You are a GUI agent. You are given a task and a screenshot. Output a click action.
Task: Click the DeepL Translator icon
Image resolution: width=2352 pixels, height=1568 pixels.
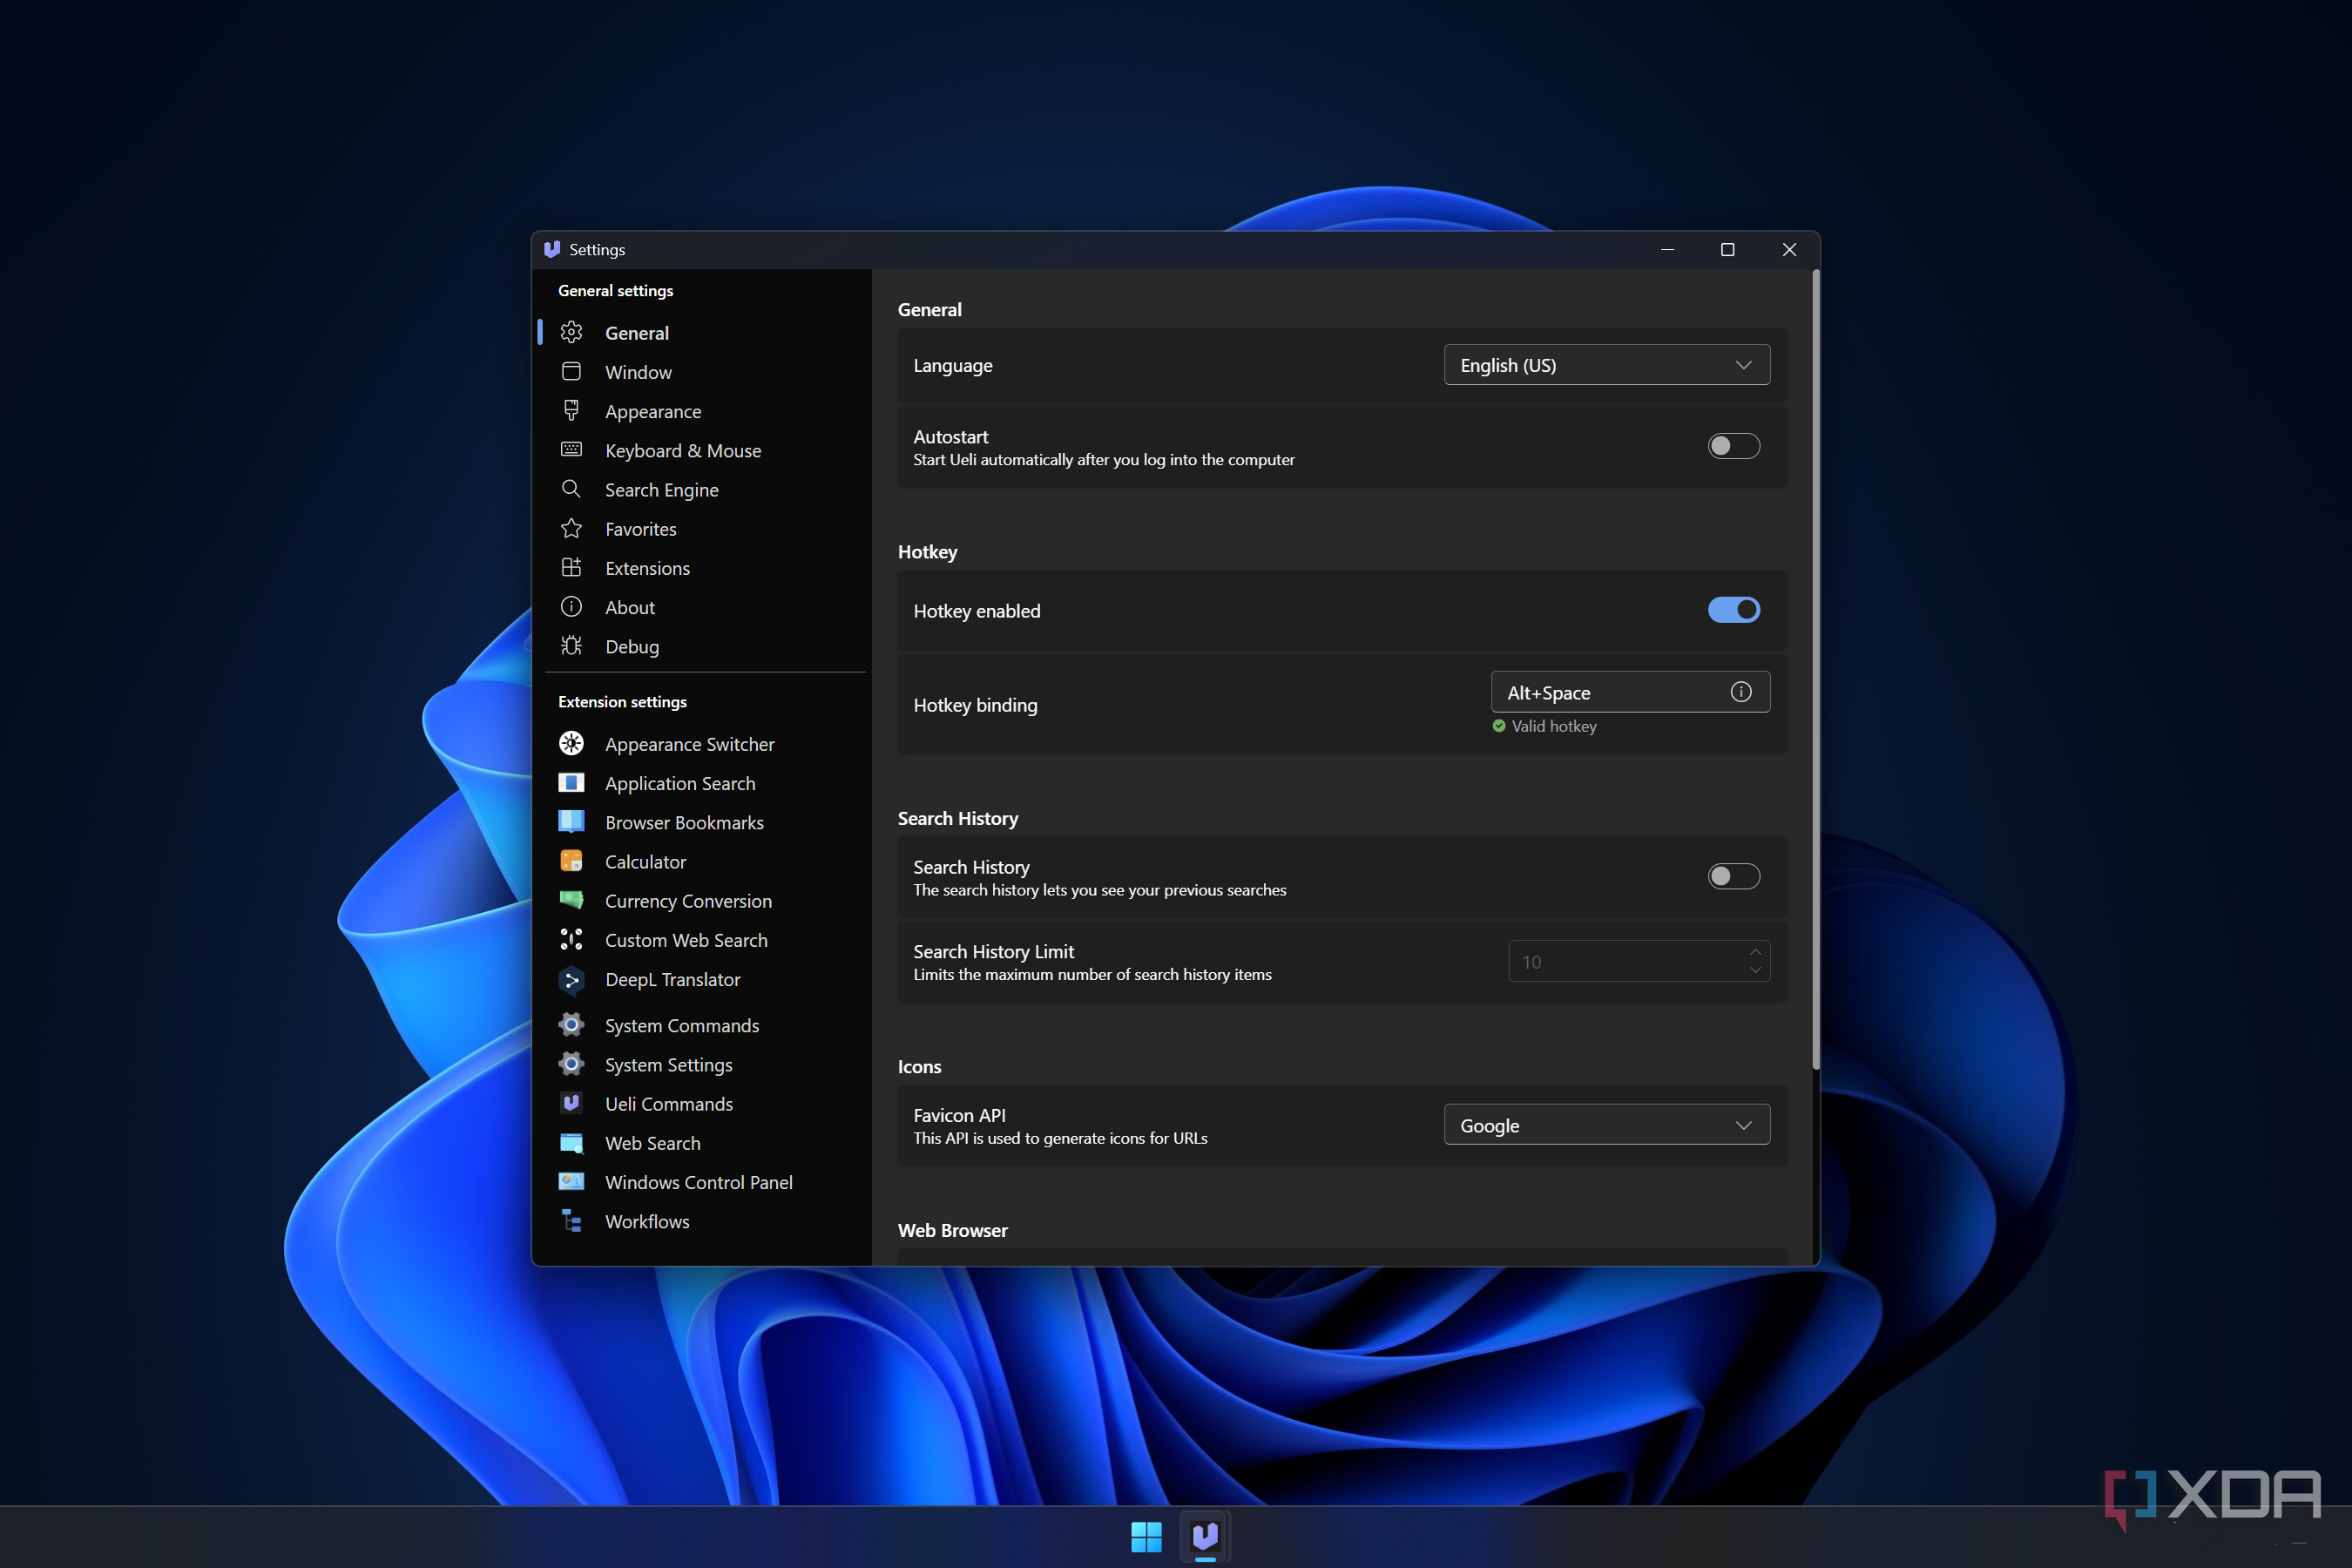[571, 979]
